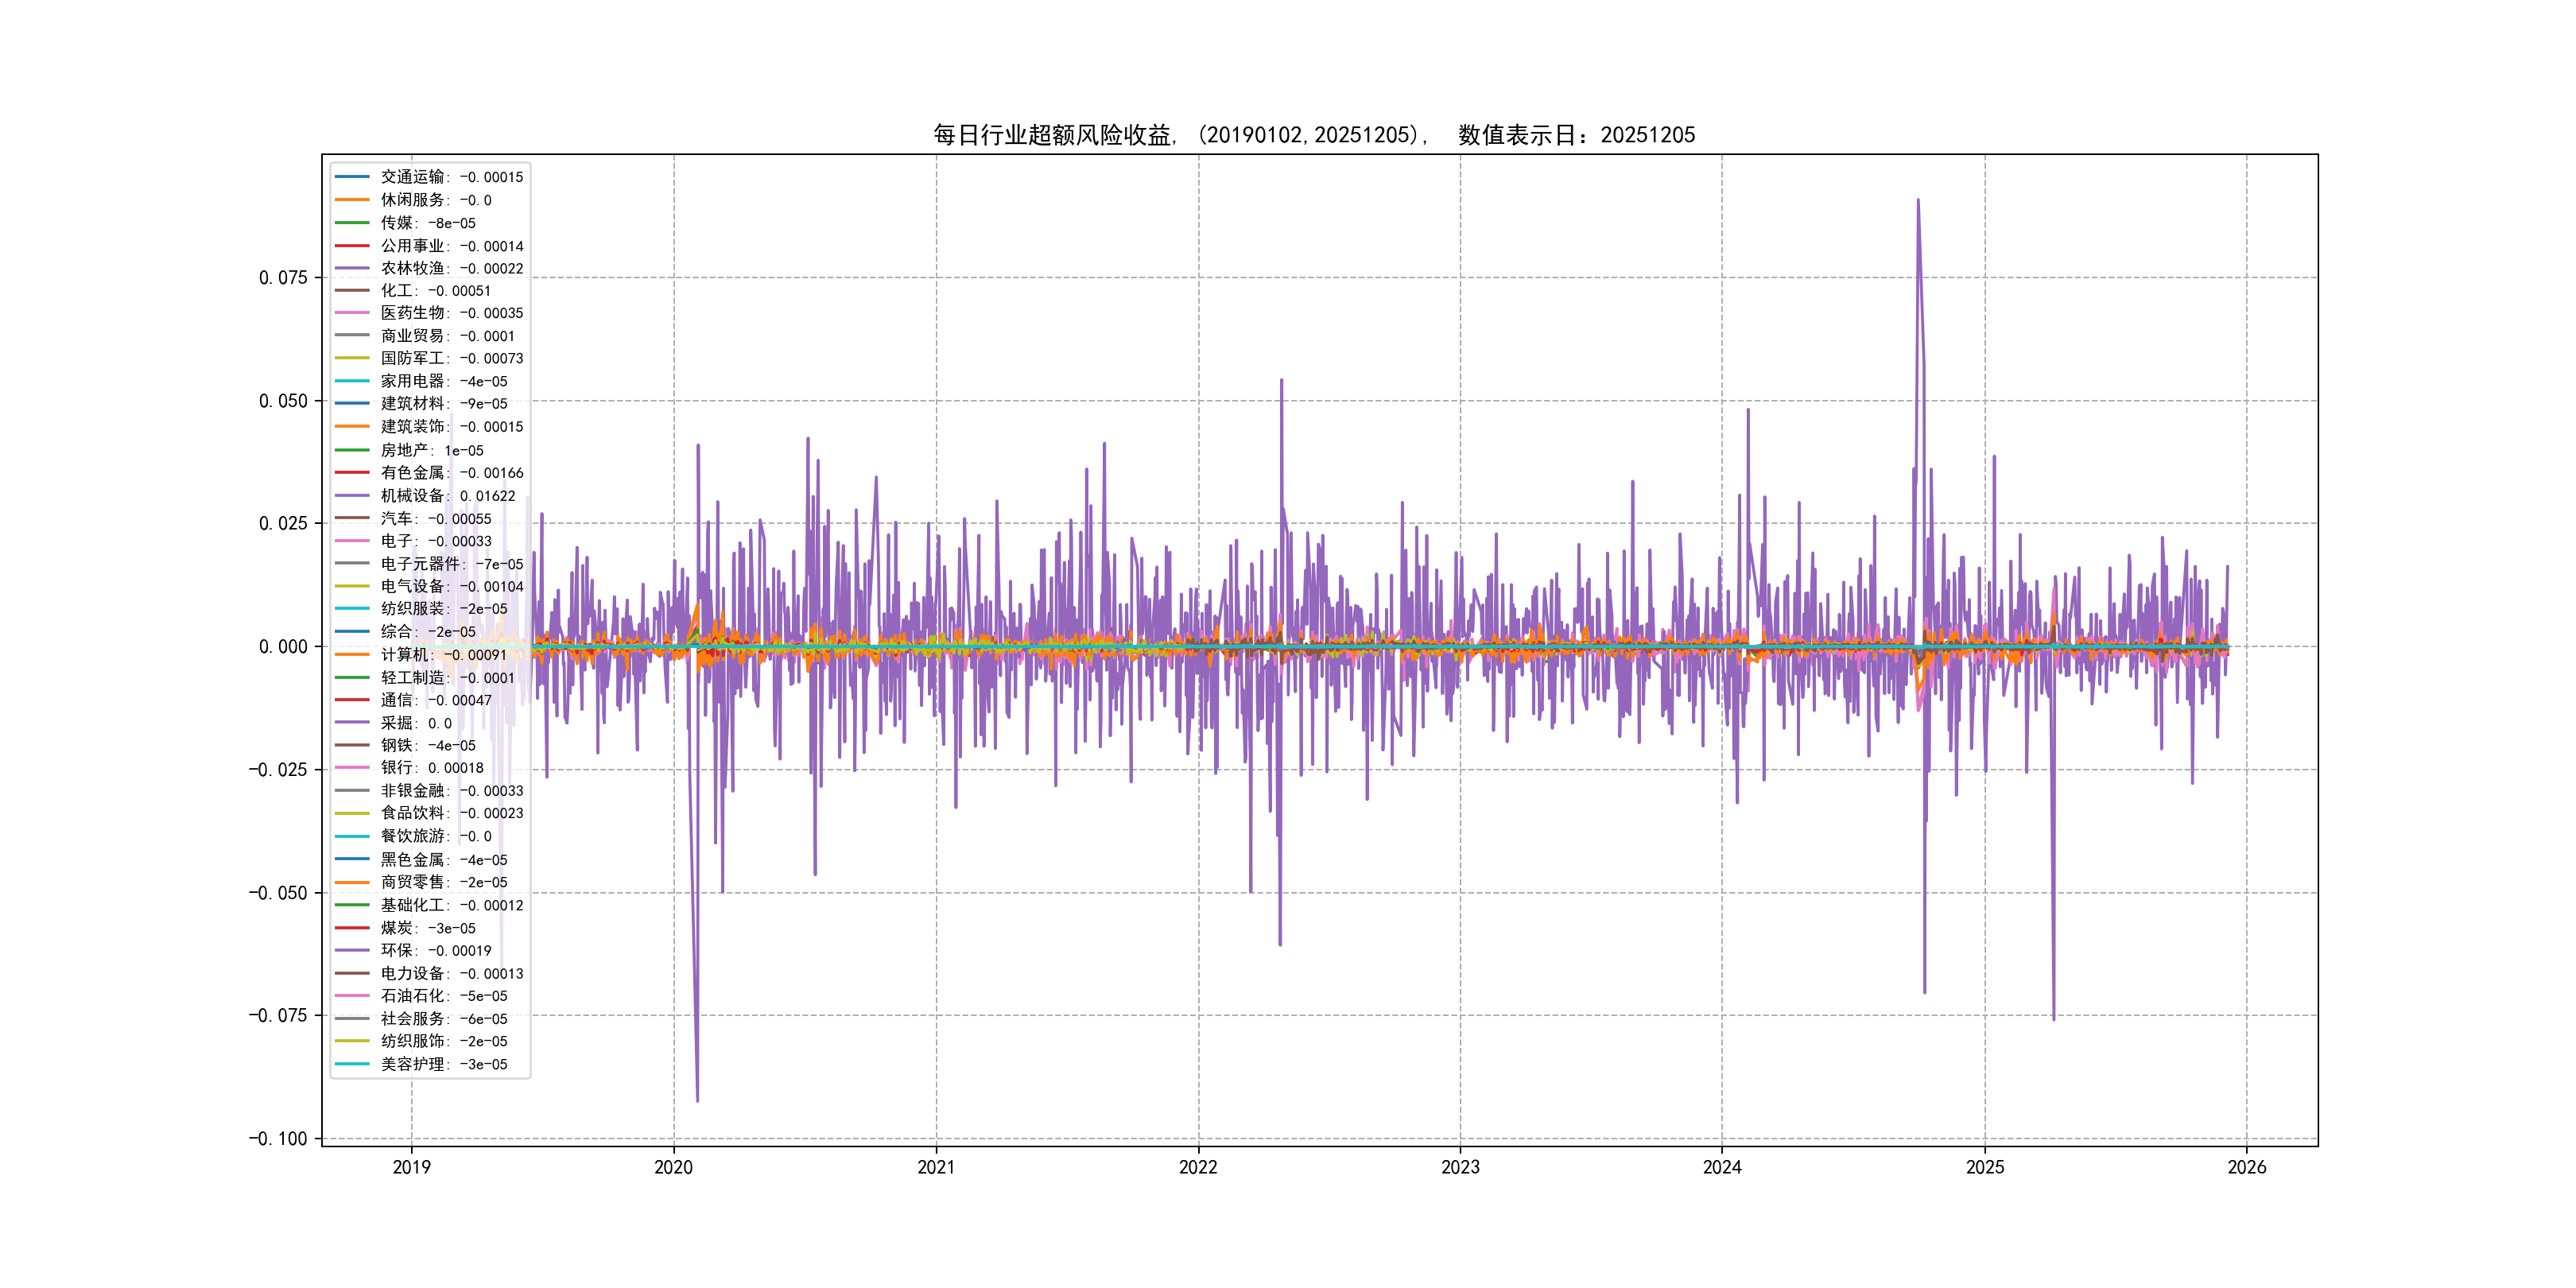Click the -0.100 y-axis tick label

tap(278, 1139)
